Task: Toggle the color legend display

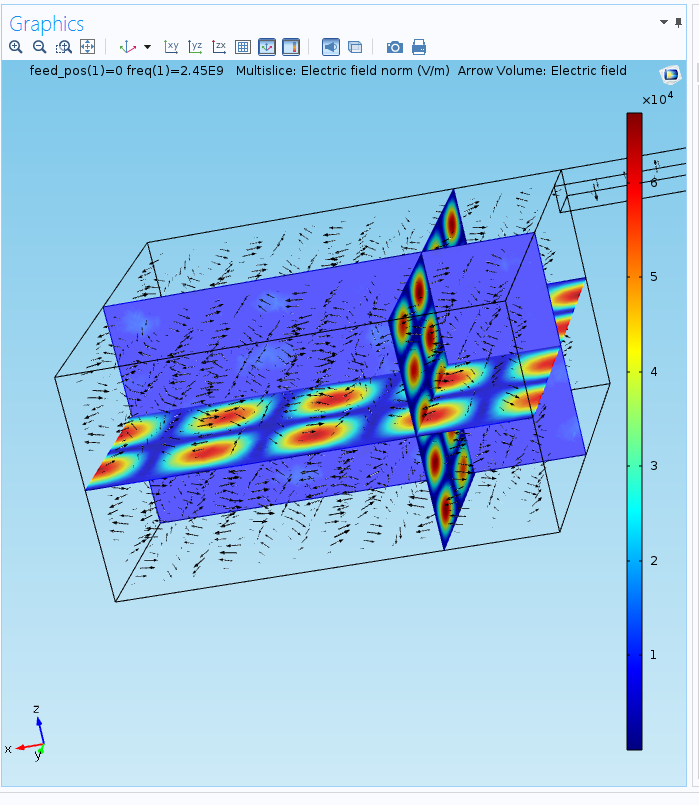Action: click(291, 47)
